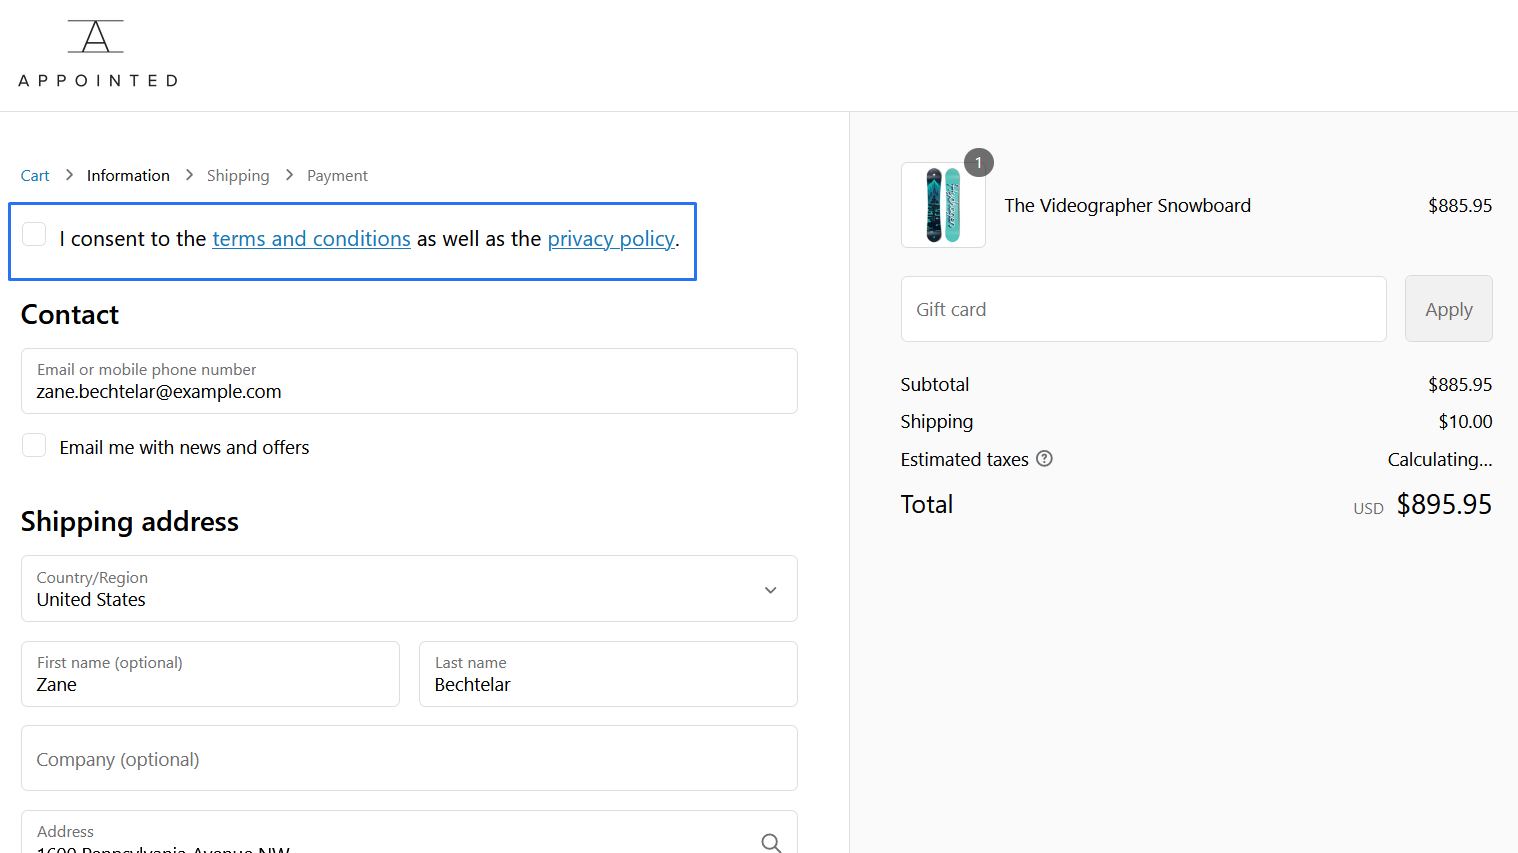
Task: Return to Cart via the breadcrumb link
Action: pyautogui.click(x=34, y=175)
